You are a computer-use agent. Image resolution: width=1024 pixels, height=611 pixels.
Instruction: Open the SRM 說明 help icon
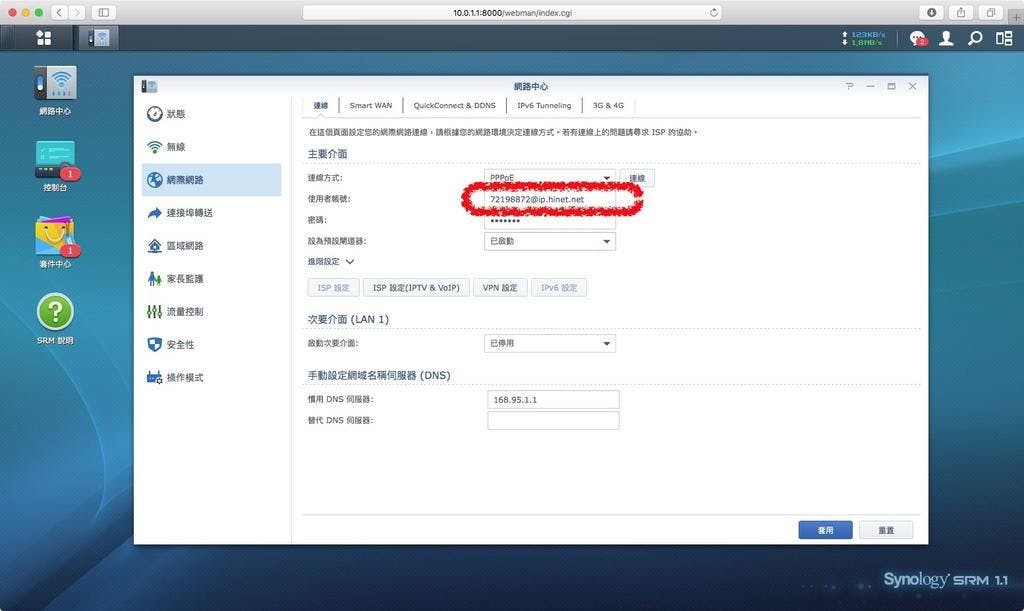coord(55,313)
